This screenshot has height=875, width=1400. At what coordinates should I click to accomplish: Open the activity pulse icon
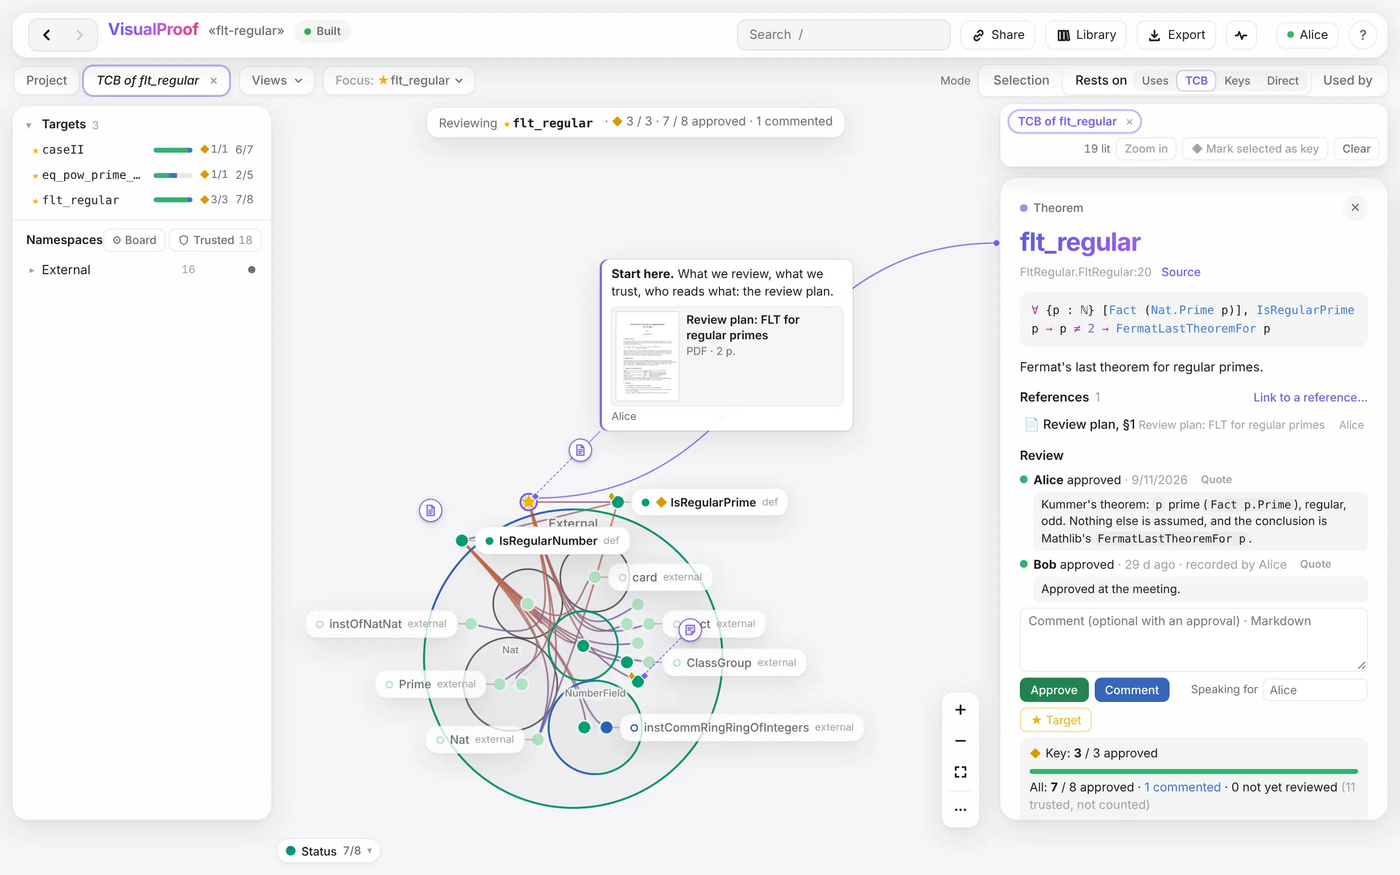pos(1241,35)
